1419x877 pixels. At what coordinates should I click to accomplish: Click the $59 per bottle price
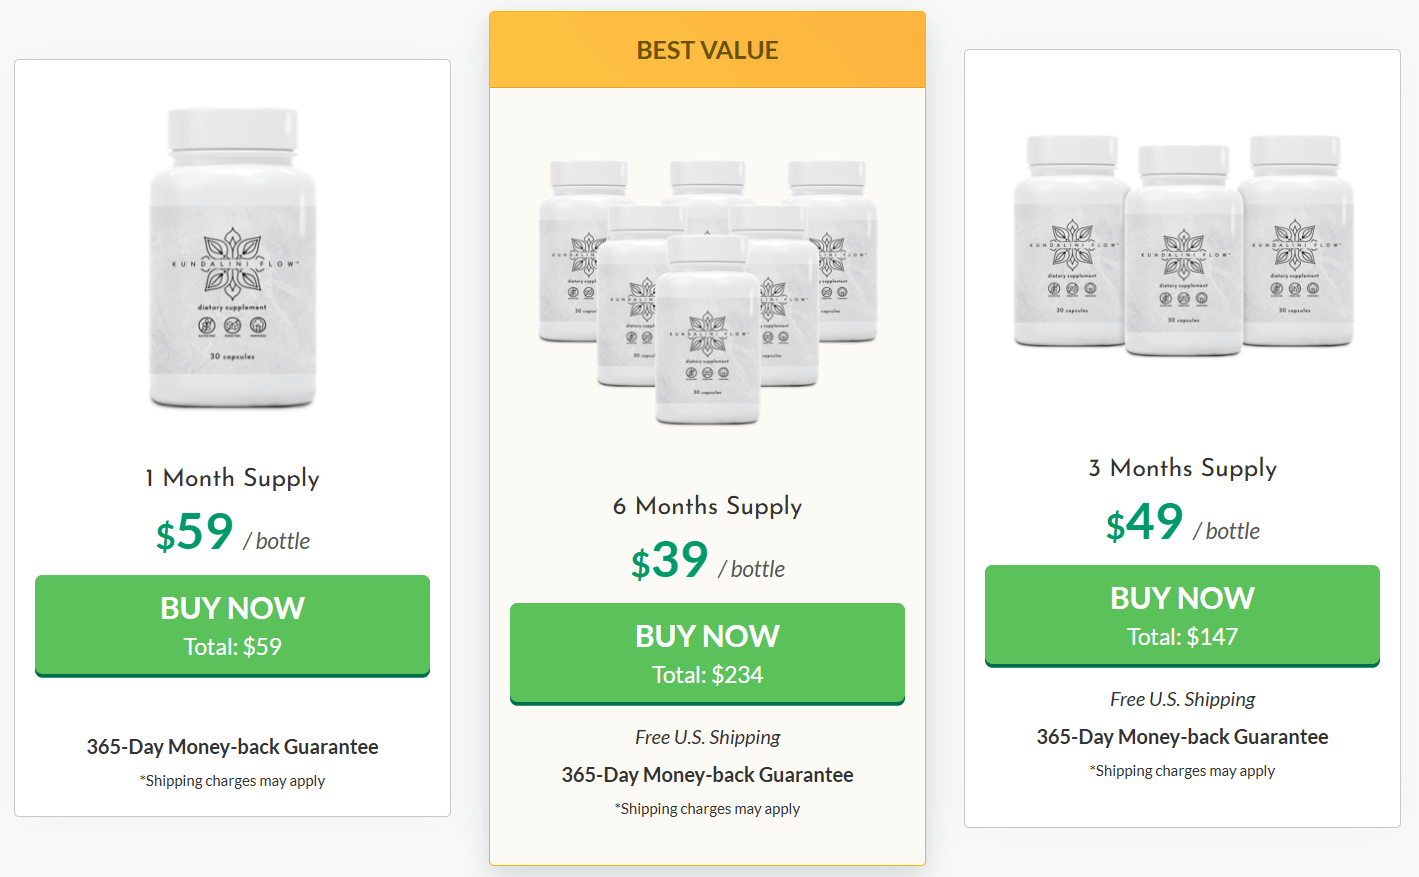coord(232,534)
